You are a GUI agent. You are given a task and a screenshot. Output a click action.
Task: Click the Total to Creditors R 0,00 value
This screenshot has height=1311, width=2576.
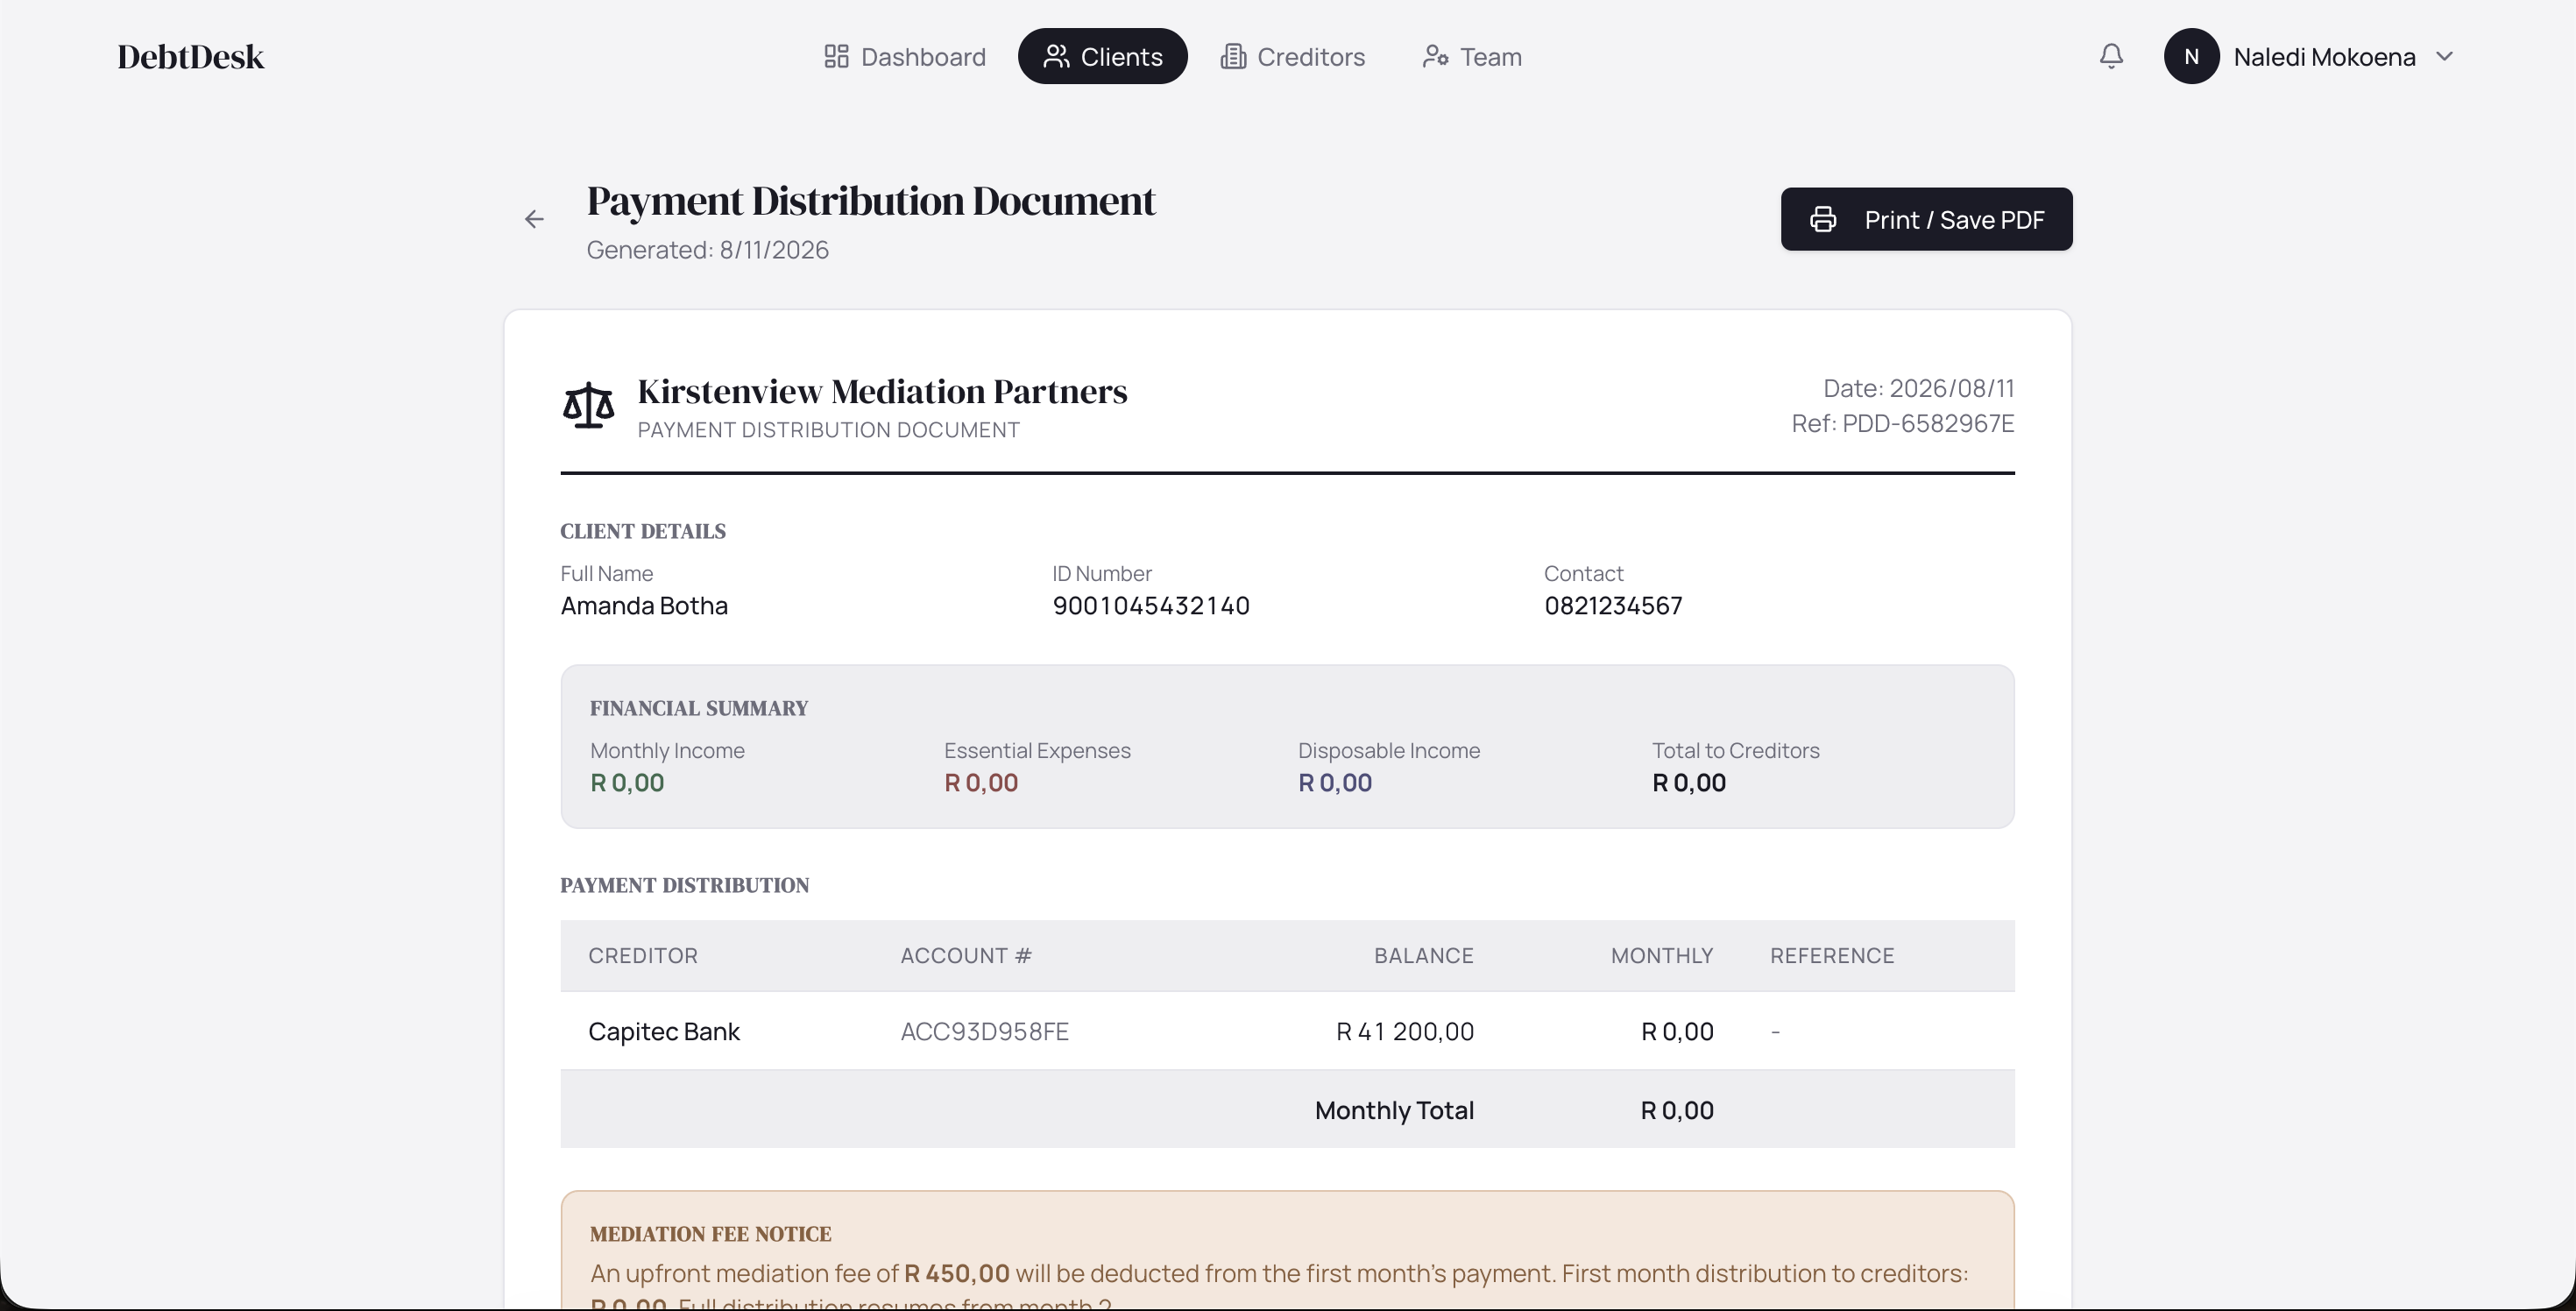point(1689,783)
